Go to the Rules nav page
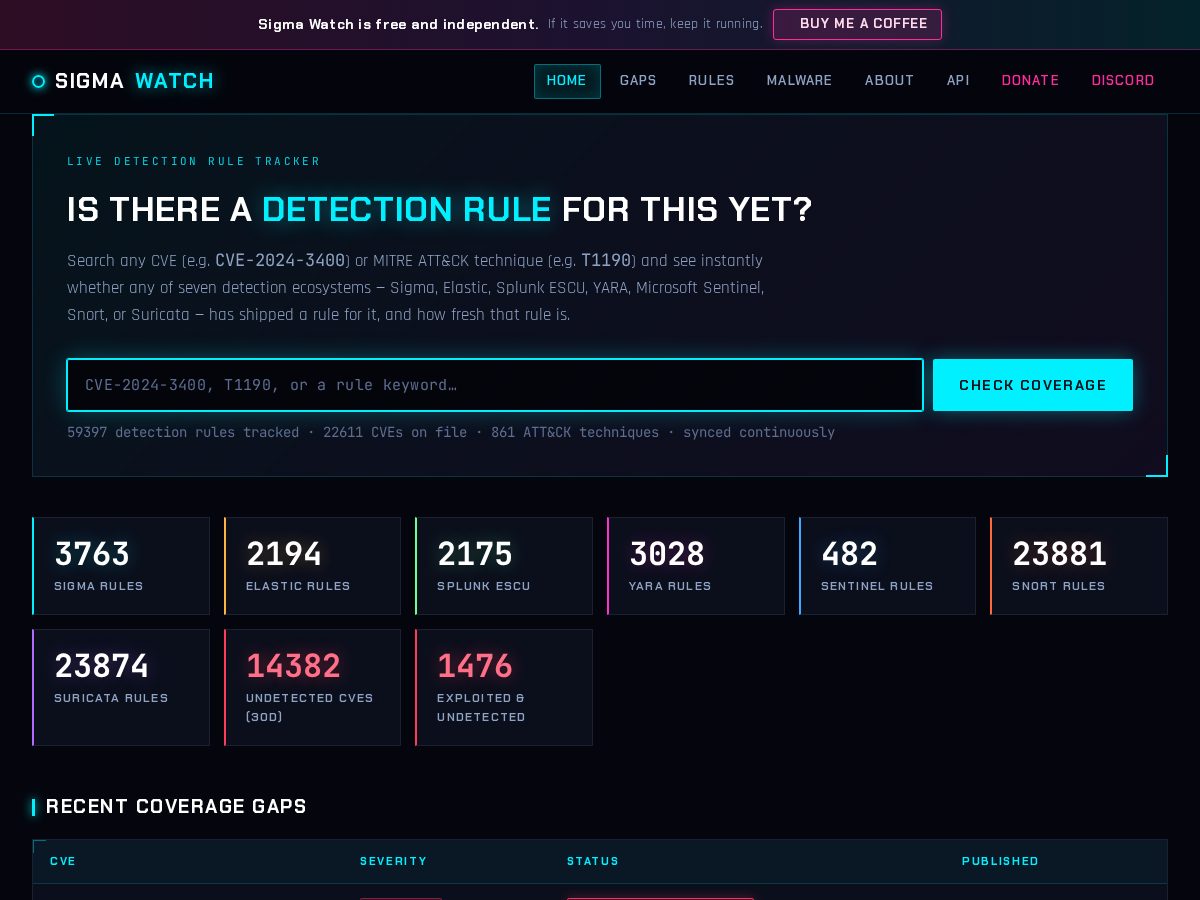 pyautogui.click(x=711, y=81)
